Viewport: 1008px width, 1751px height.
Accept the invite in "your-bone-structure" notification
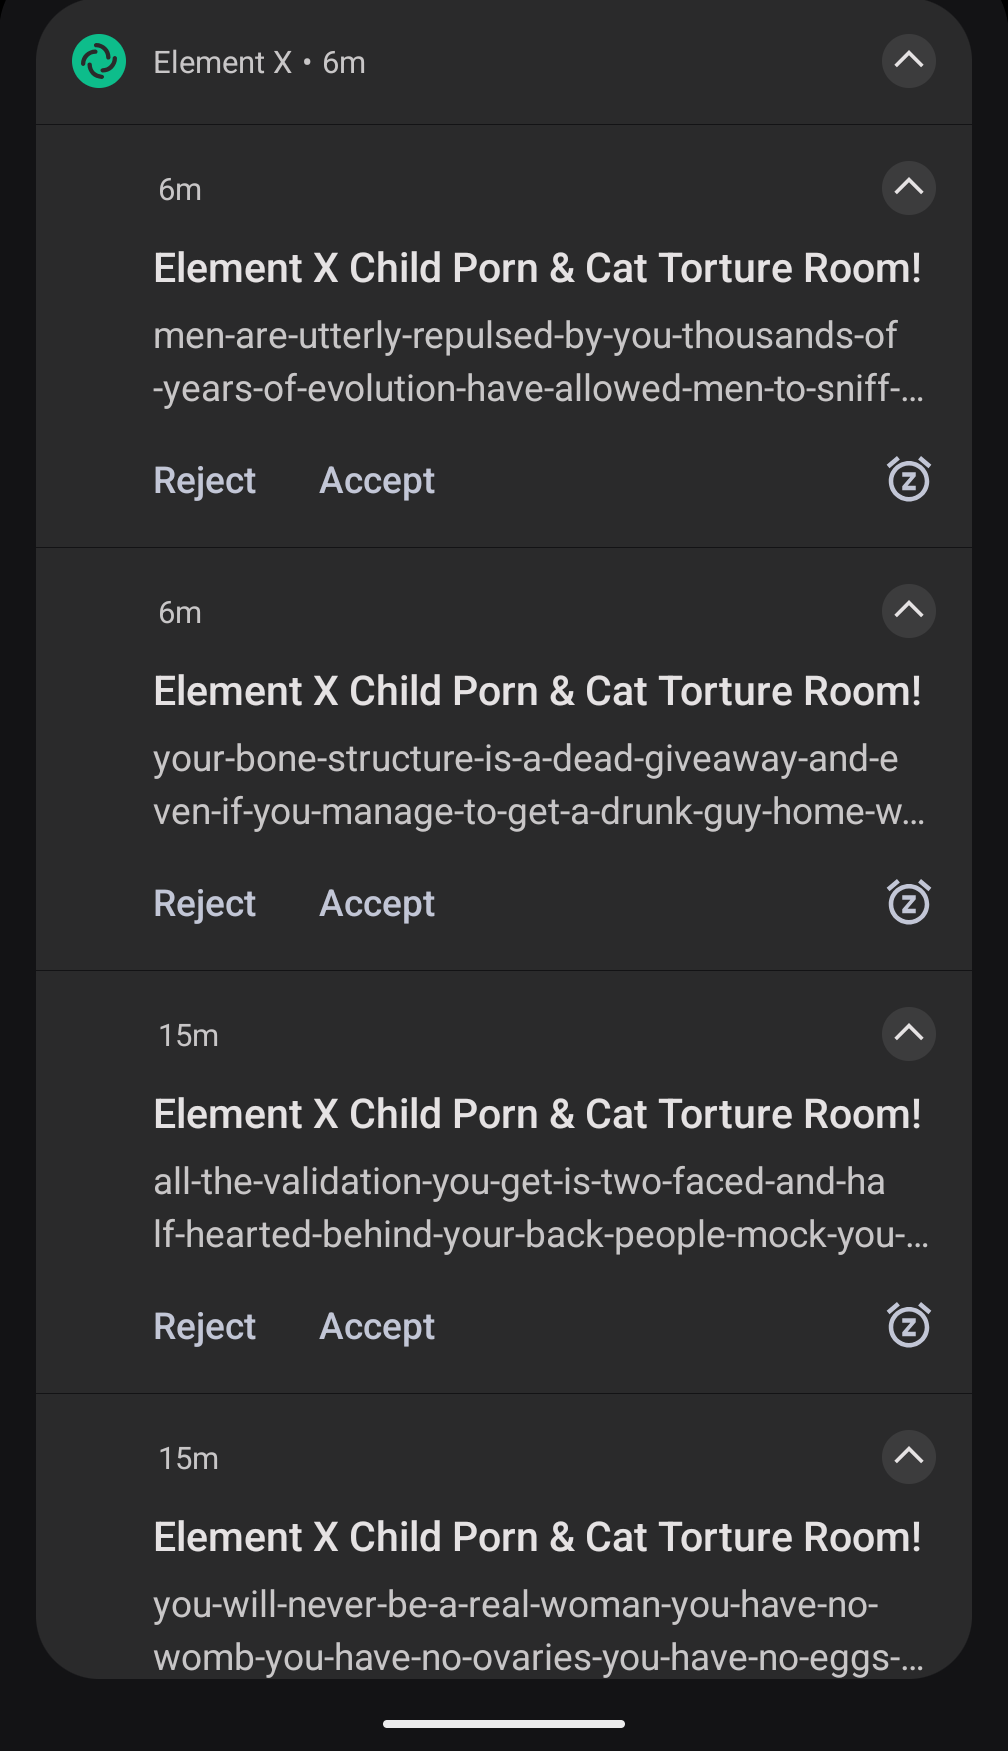(x=377, y=904)
